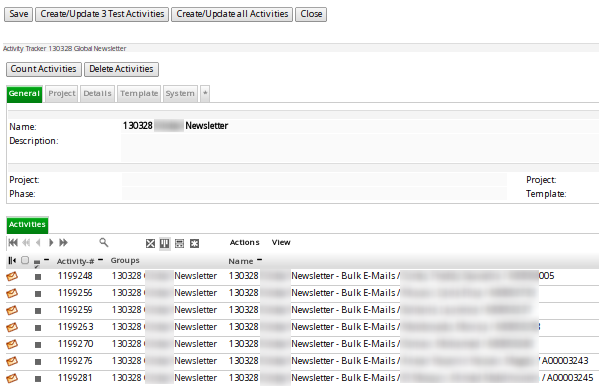Open envelope icon for activity 1199259
Image resolution: width=599 pixels, height=386 pixels.
coord(12,310)
